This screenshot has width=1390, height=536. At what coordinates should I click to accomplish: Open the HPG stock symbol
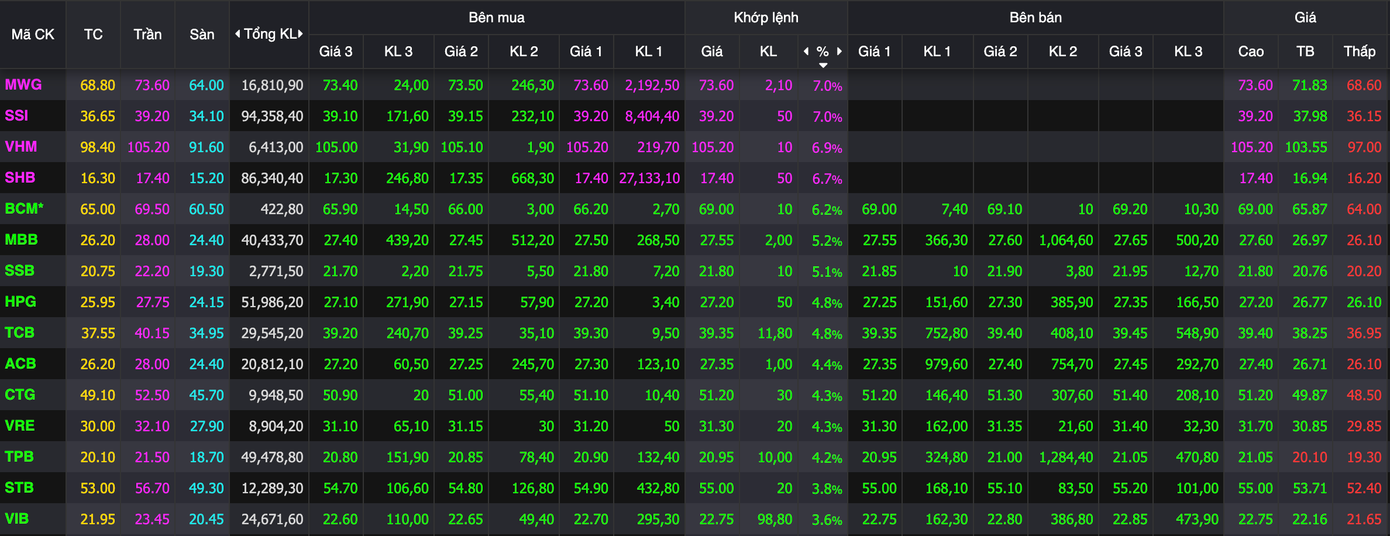(20, 302)
